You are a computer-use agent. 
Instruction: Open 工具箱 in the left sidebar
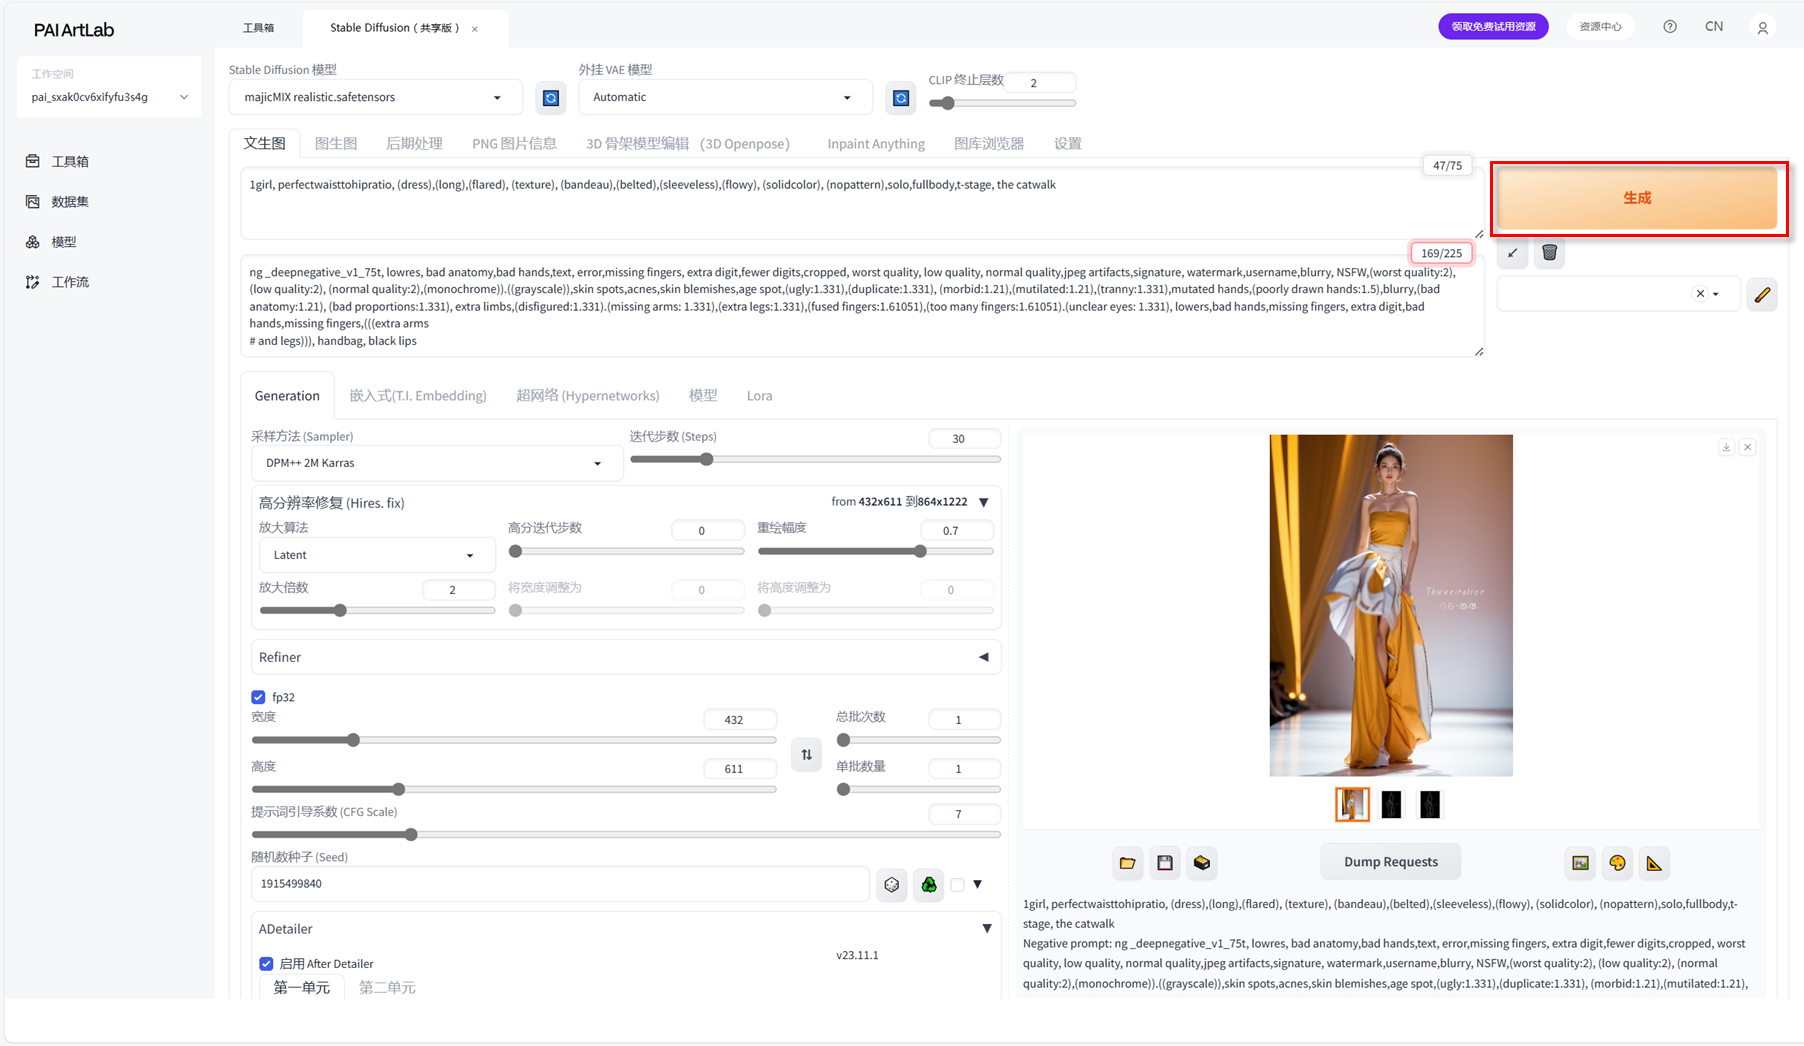(x=58, y=161)
